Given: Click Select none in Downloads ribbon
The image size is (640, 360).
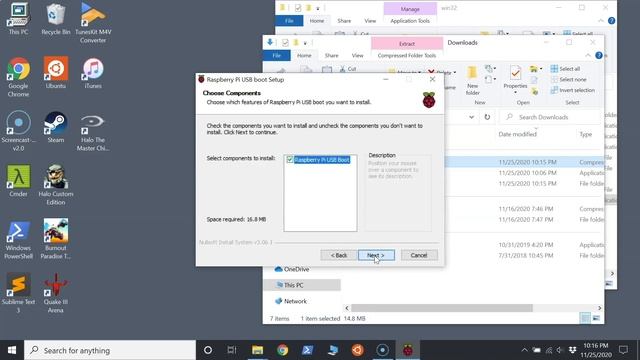Looking at the screenshot, I should [x=569, y=80].
